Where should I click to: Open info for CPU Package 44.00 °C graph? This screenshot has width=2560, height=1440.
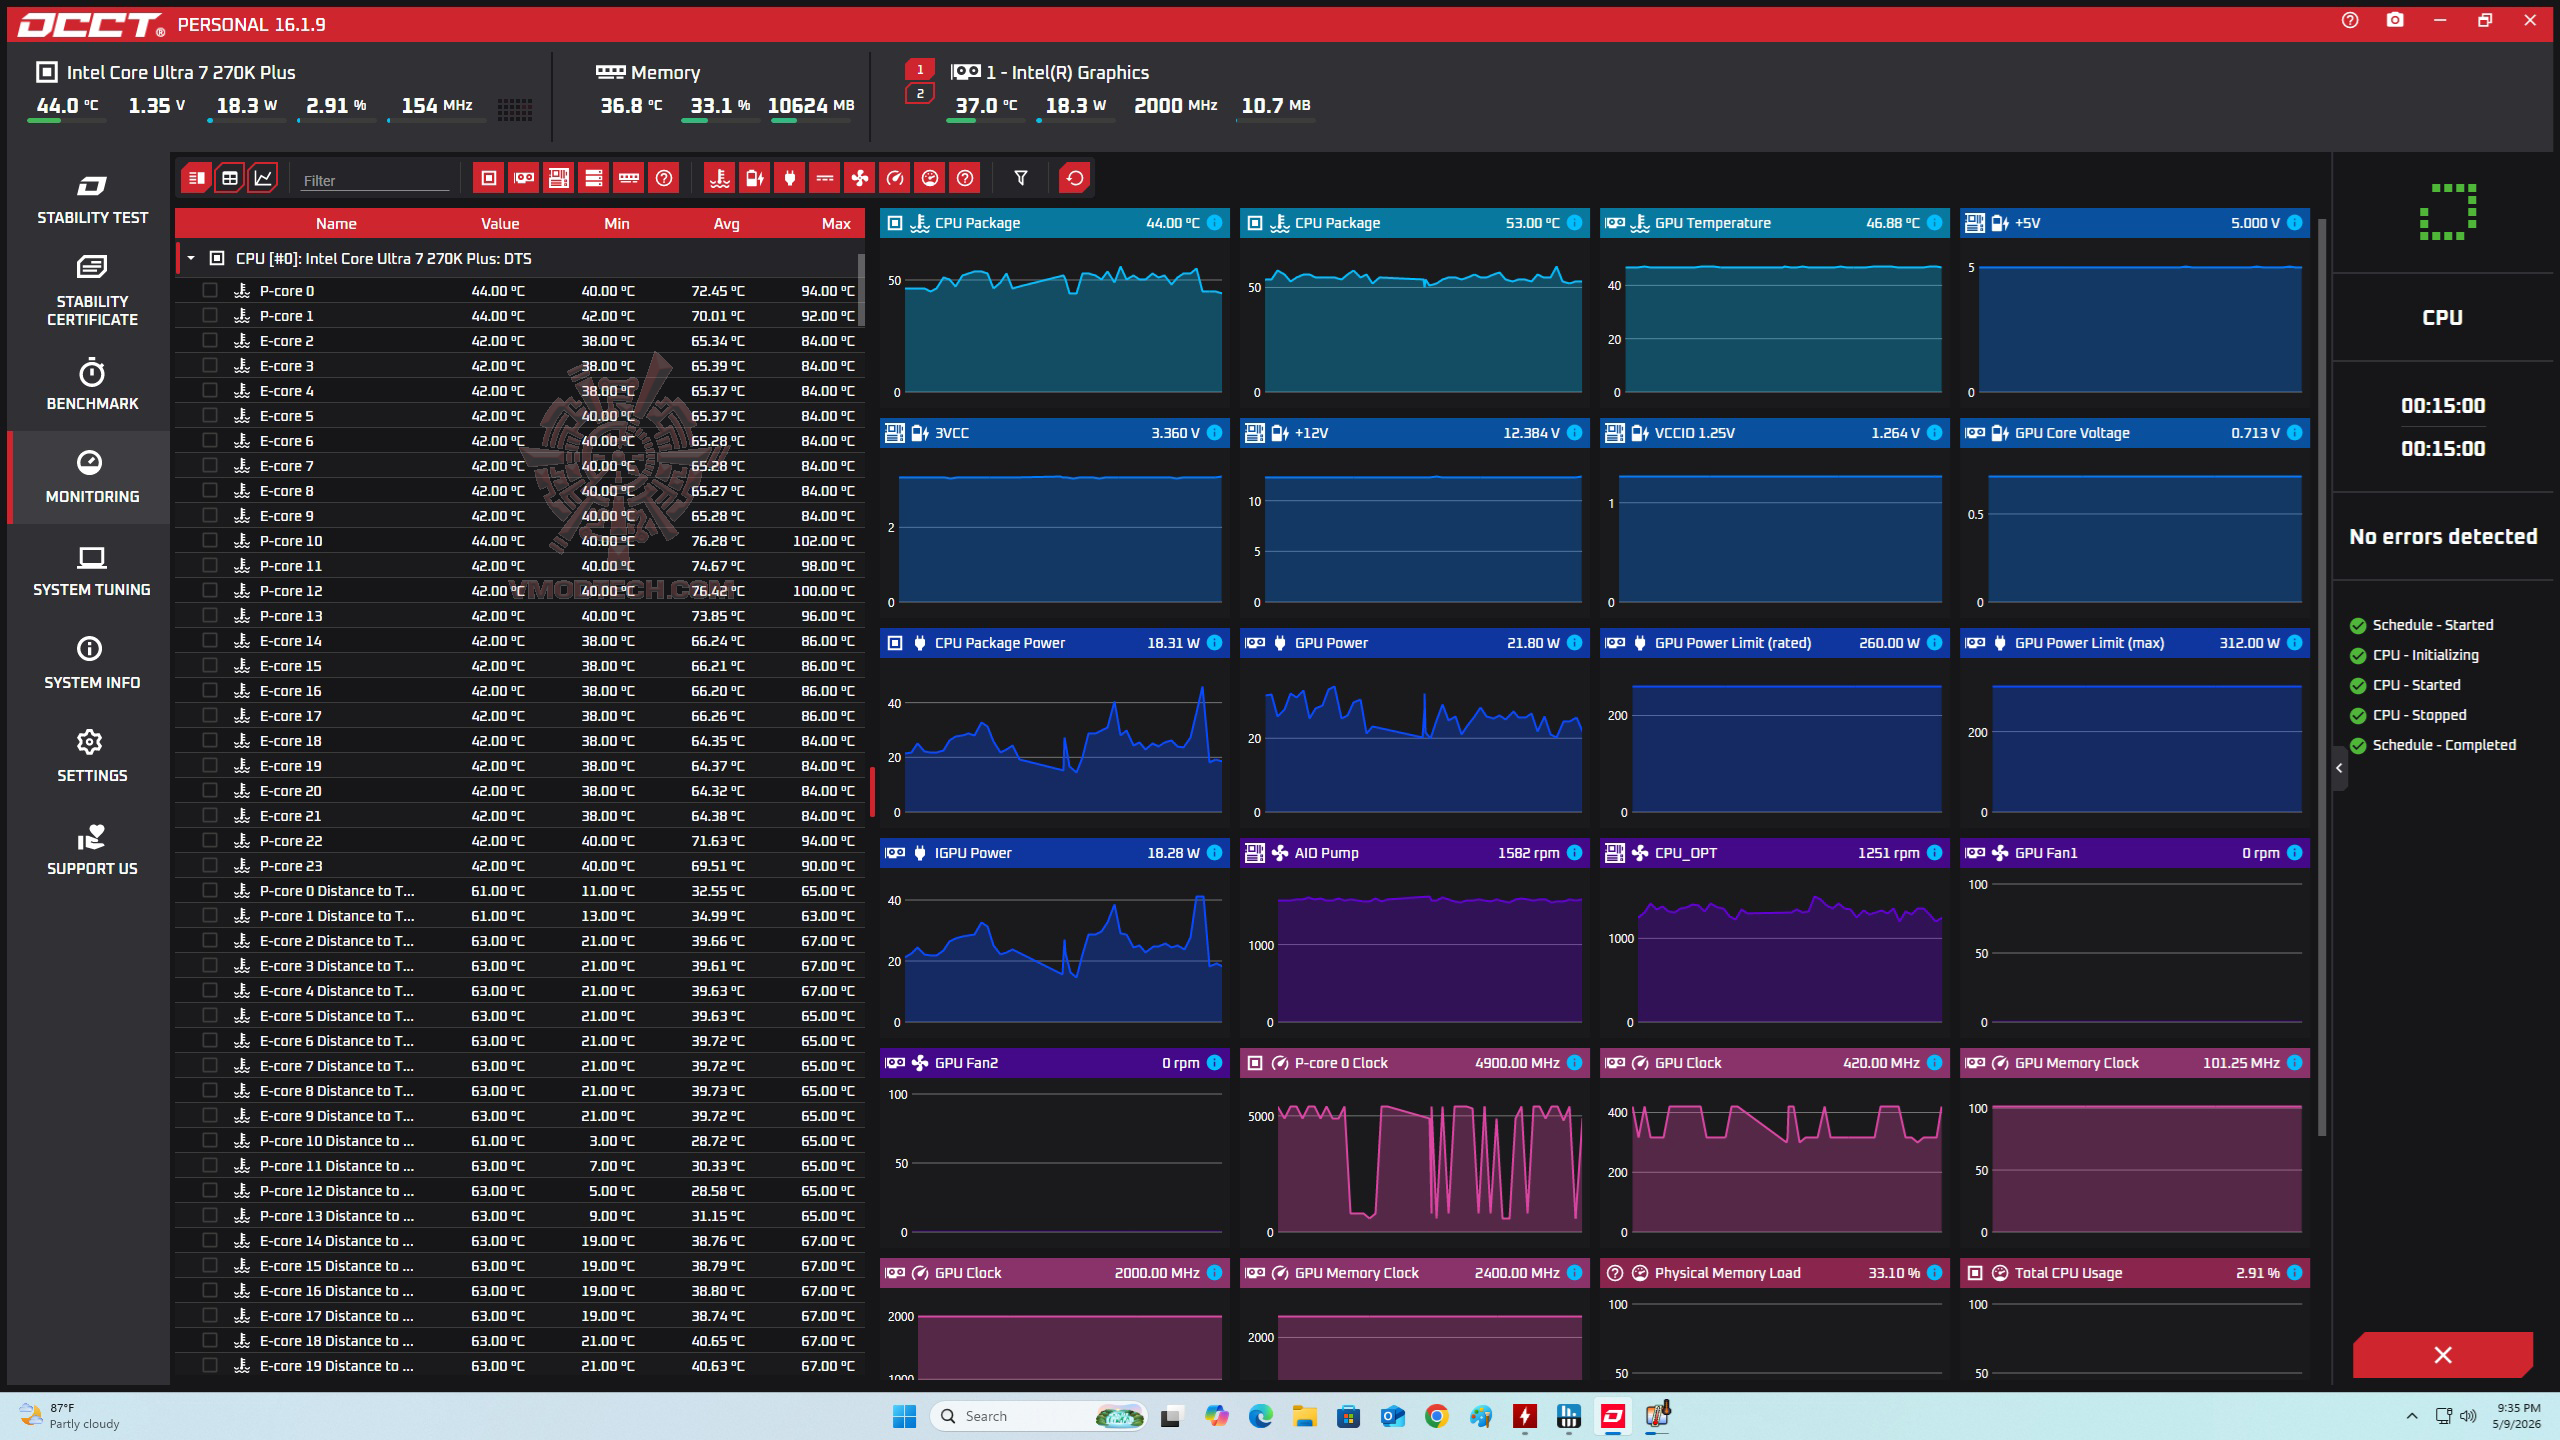tap(1214, 223)
